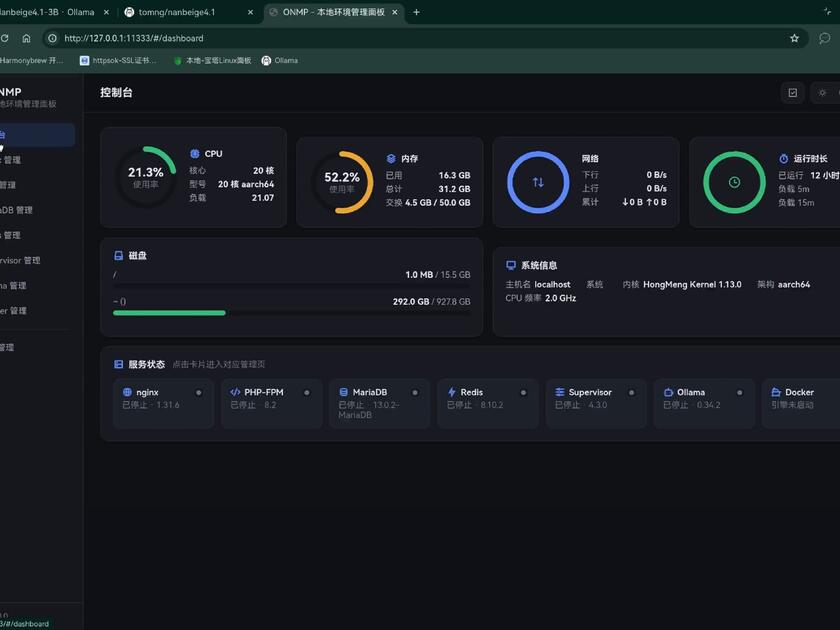Click the 系统信息 monitor icon

click(511, 265)
